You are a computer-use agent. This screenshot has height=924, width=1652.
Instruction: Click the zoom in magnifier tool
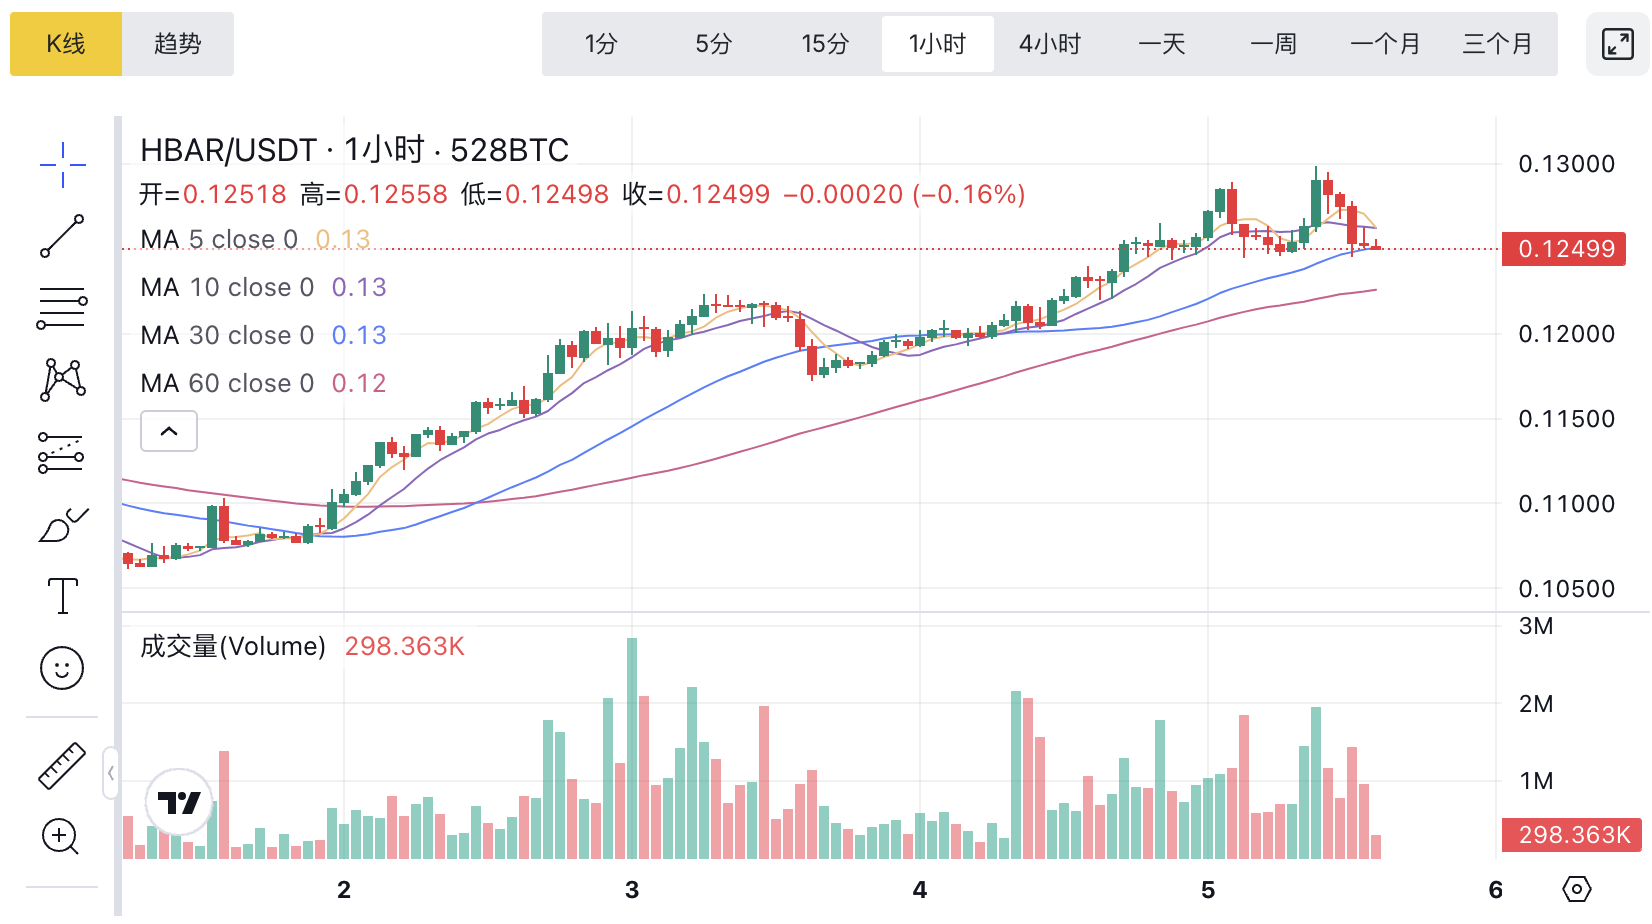(x=61, y=836)
